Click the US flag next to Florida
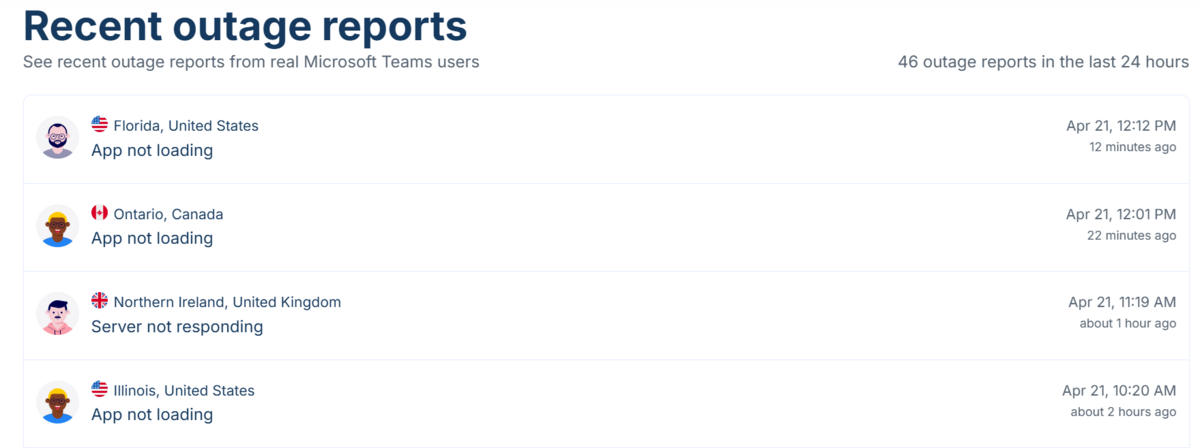Screen dimensions: 1200x448 99,125
